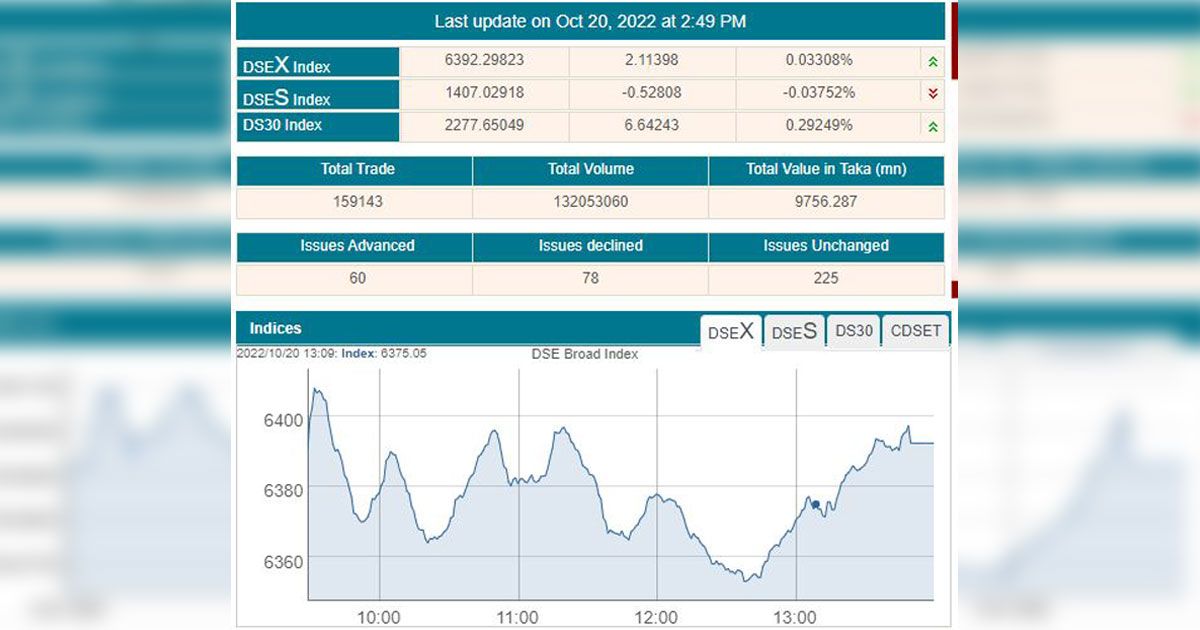This screenshot has width=1200, height=630.
Task: Select issues declined count 78
Action: pos(591,278)
